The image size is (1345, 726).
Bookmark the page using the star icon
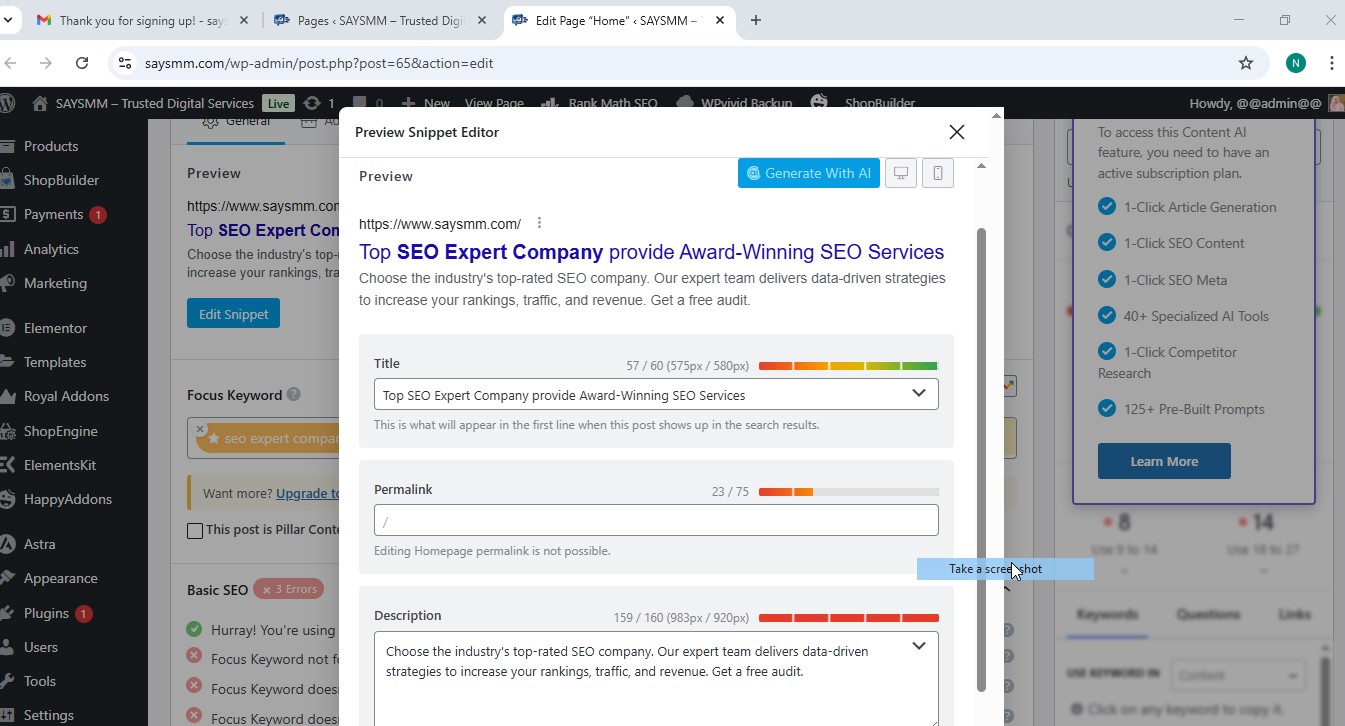(1246, 62)
